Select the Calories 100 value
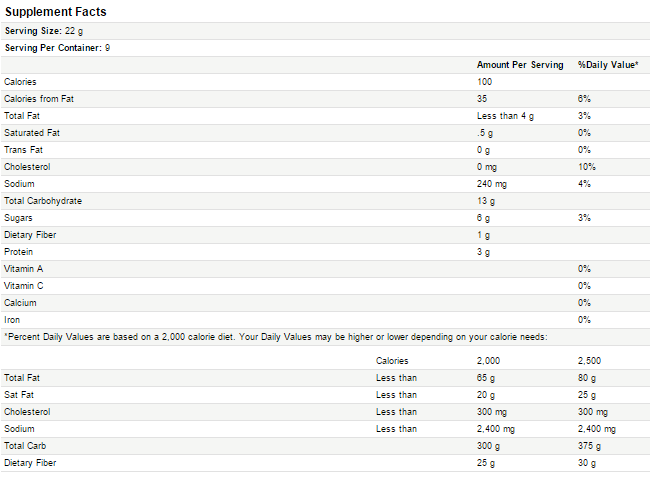Screen dimensions: 650x488 point(484,82)
